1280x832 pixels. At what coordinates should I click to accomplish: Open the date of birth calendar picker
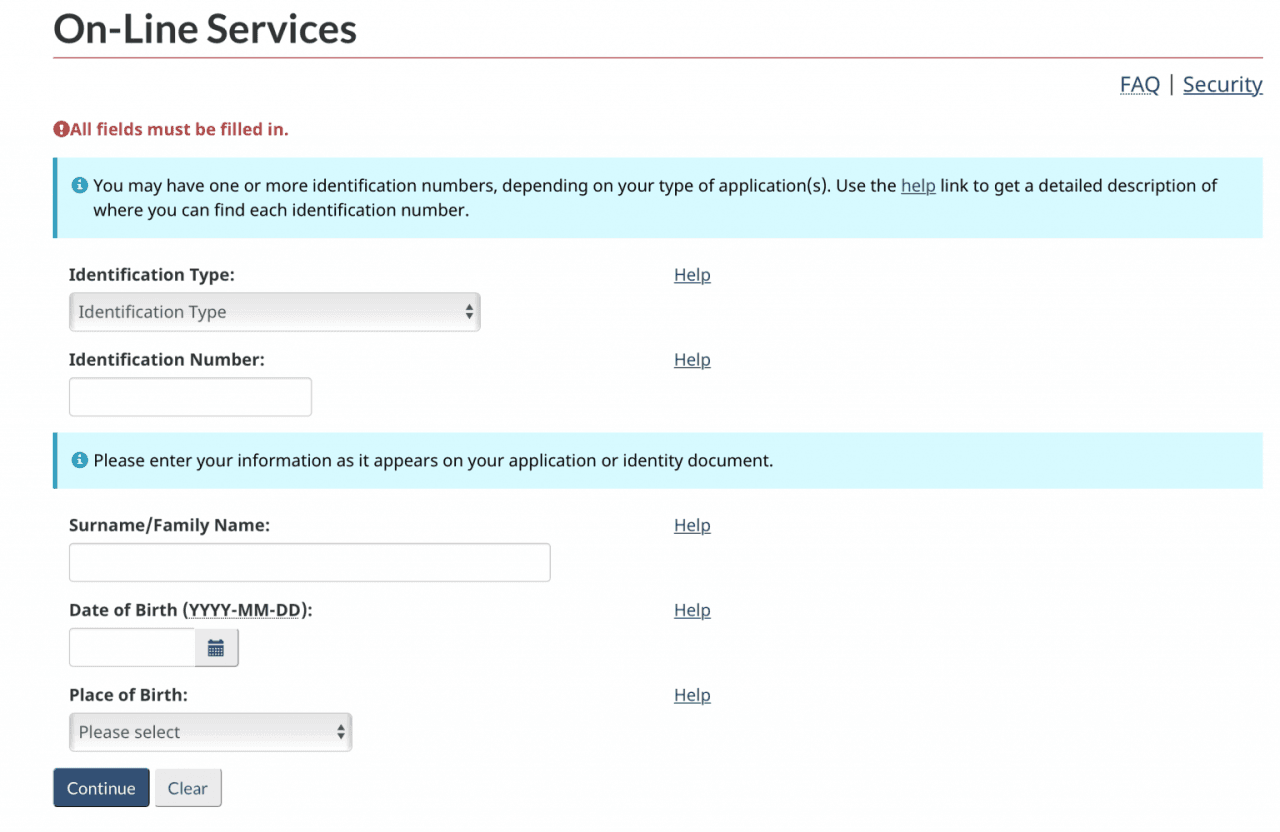click(x=216, y=648)
